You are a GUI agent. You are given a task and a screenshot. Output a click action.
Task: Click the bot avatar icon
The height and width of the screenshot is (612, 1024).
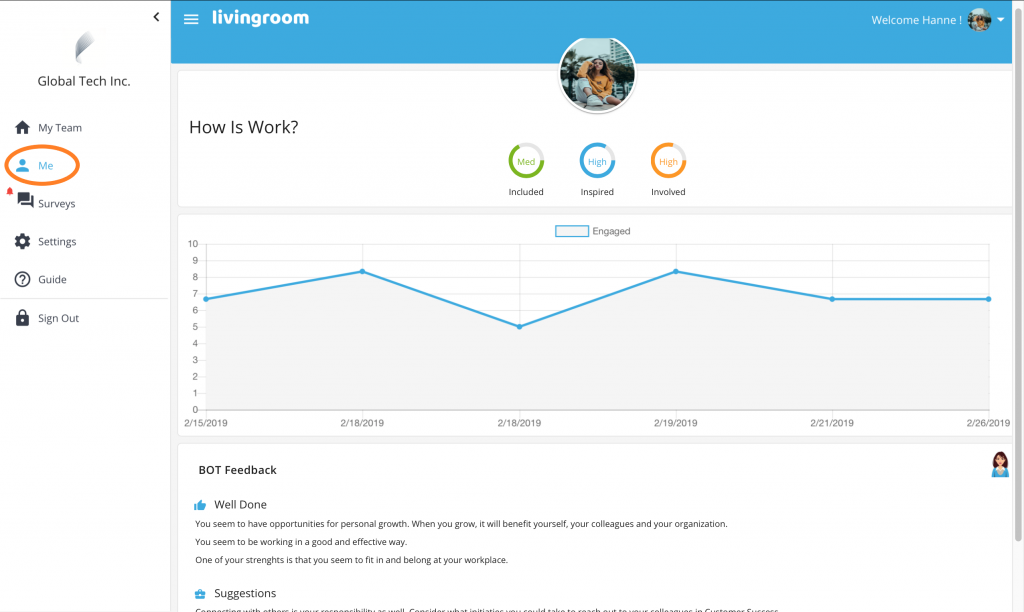pos(1000,464)
